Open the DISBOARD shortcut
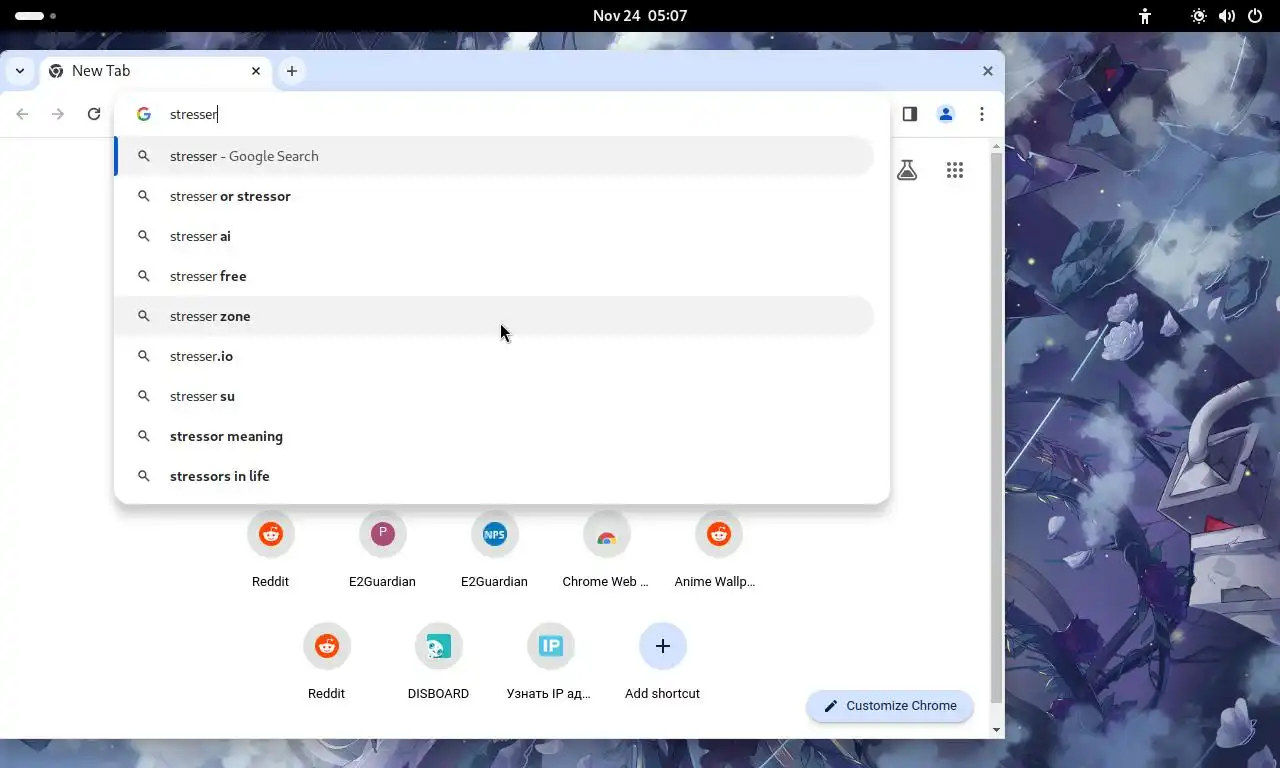This screenshot has width=1280, height=768. pos(439,660)
